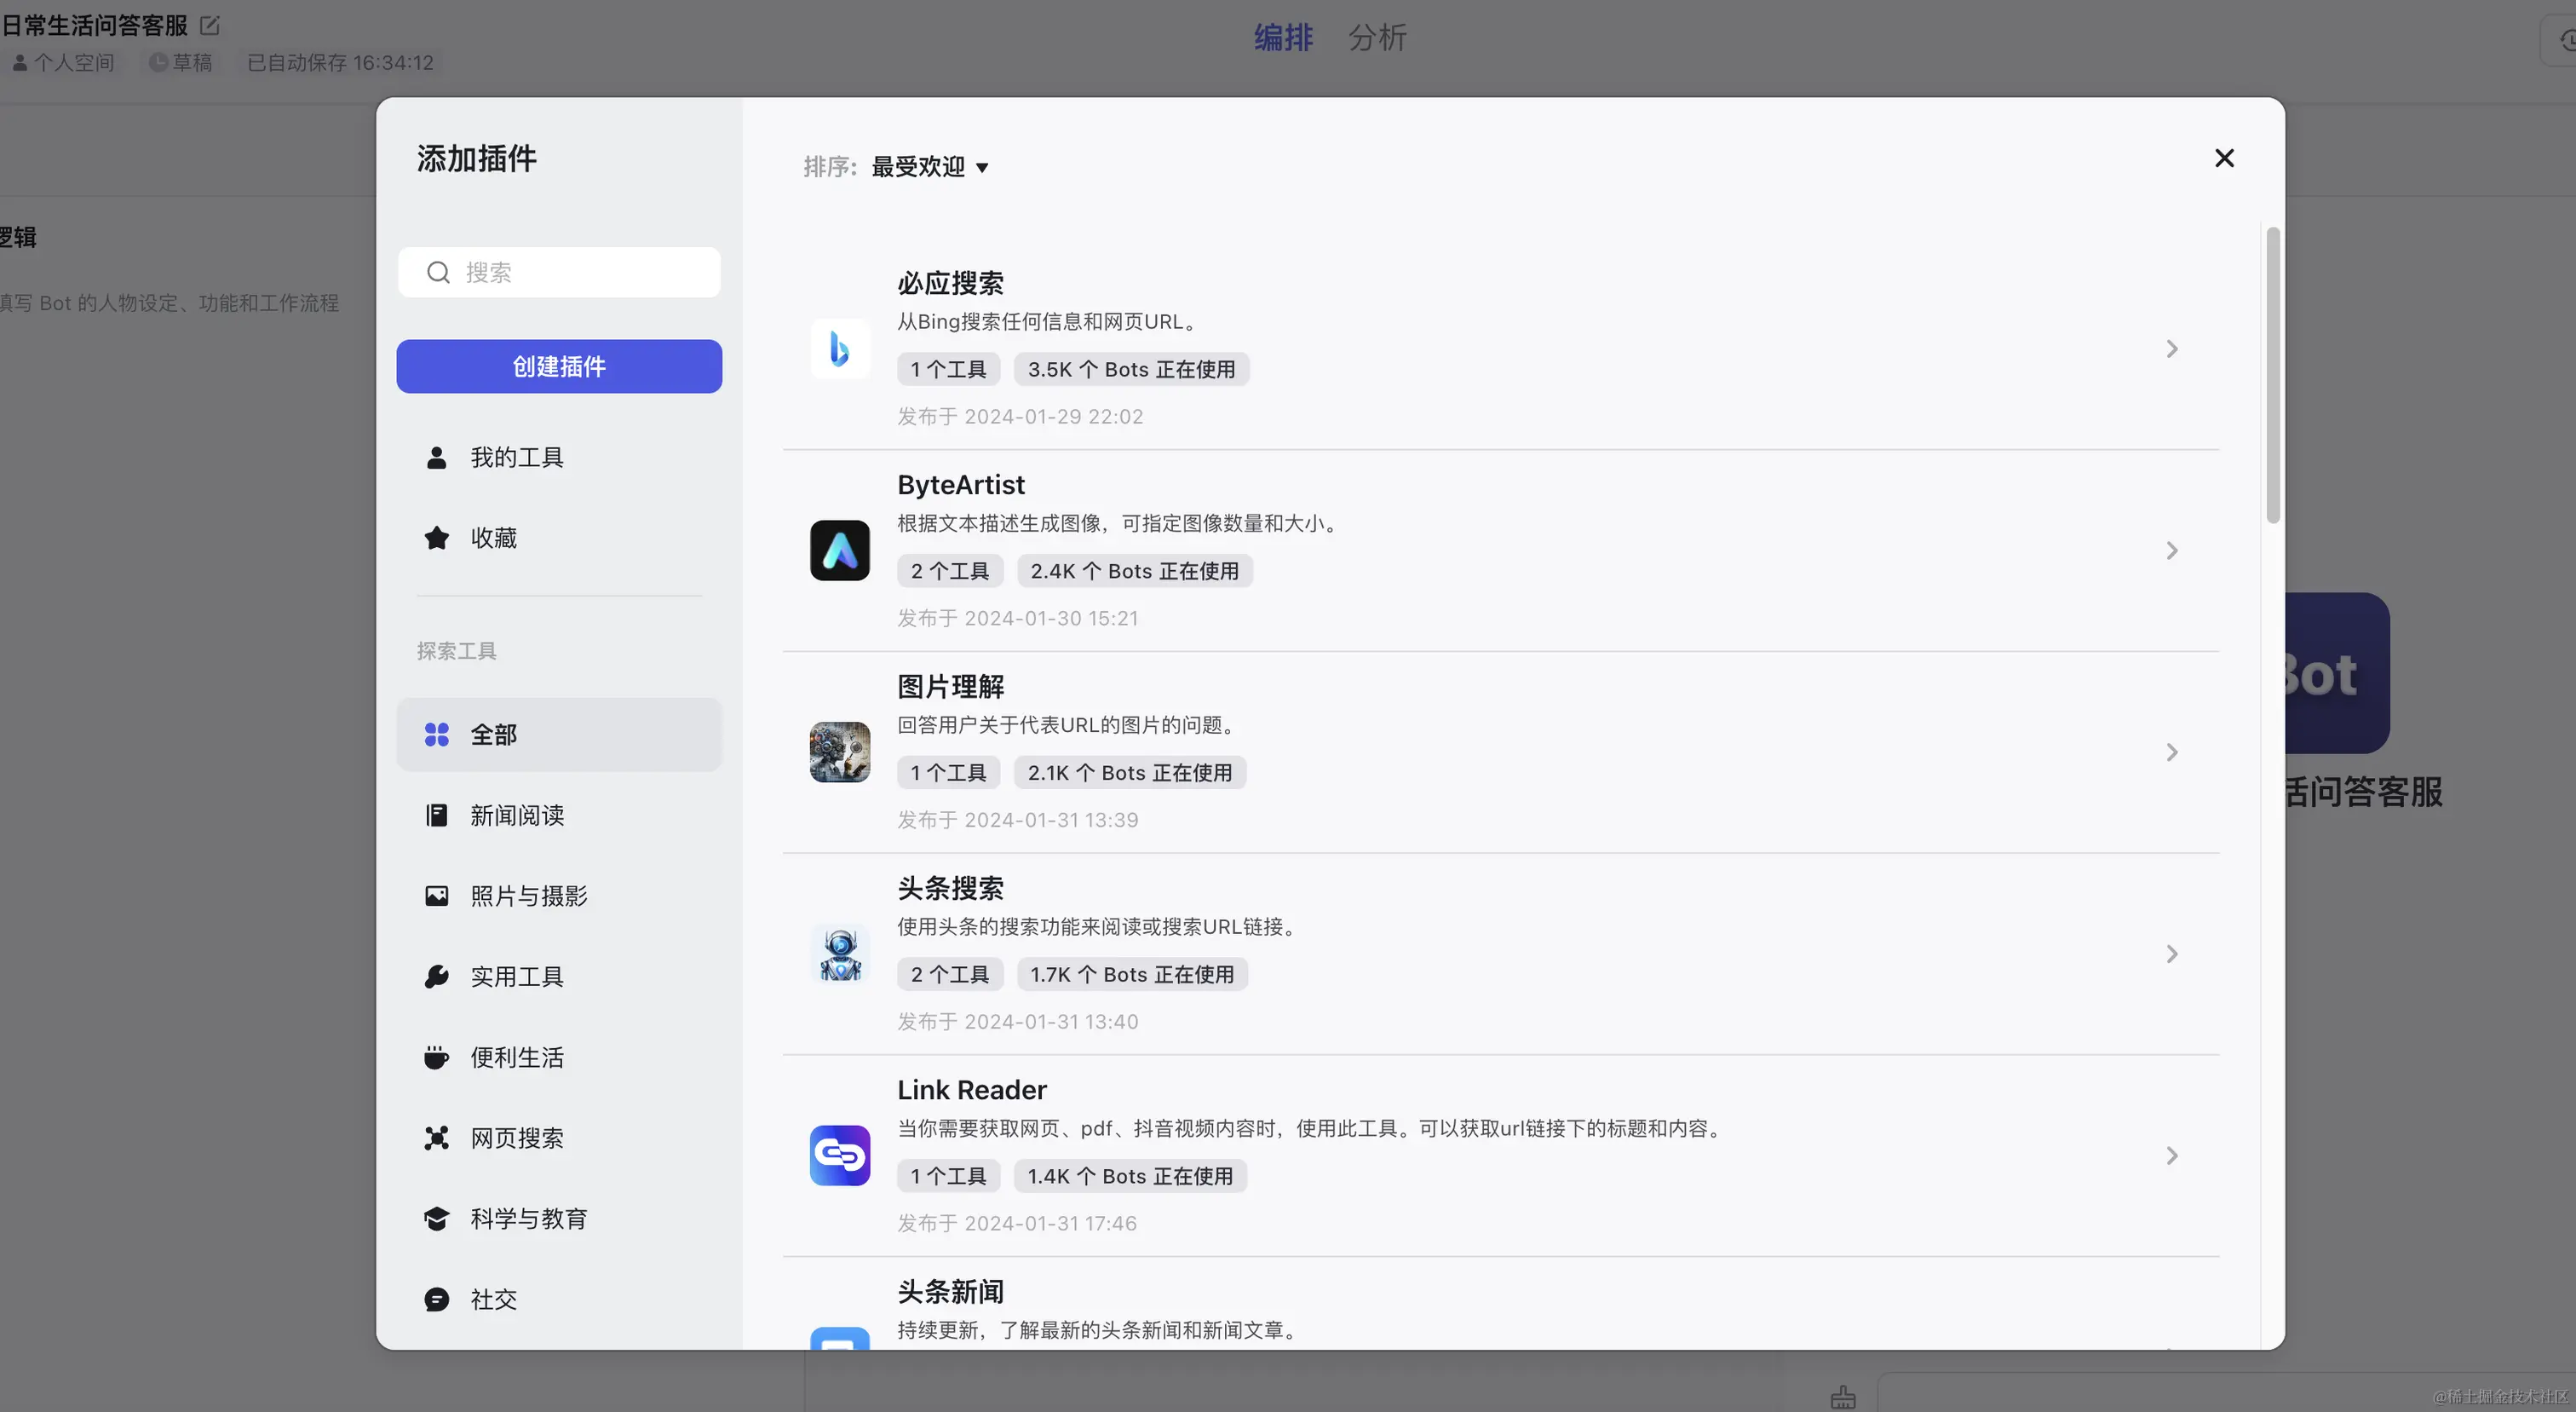The image size is (2576, 1412).
Task: Expand details for Link Reader plugin
Action: click(x=2171, y=1155)
